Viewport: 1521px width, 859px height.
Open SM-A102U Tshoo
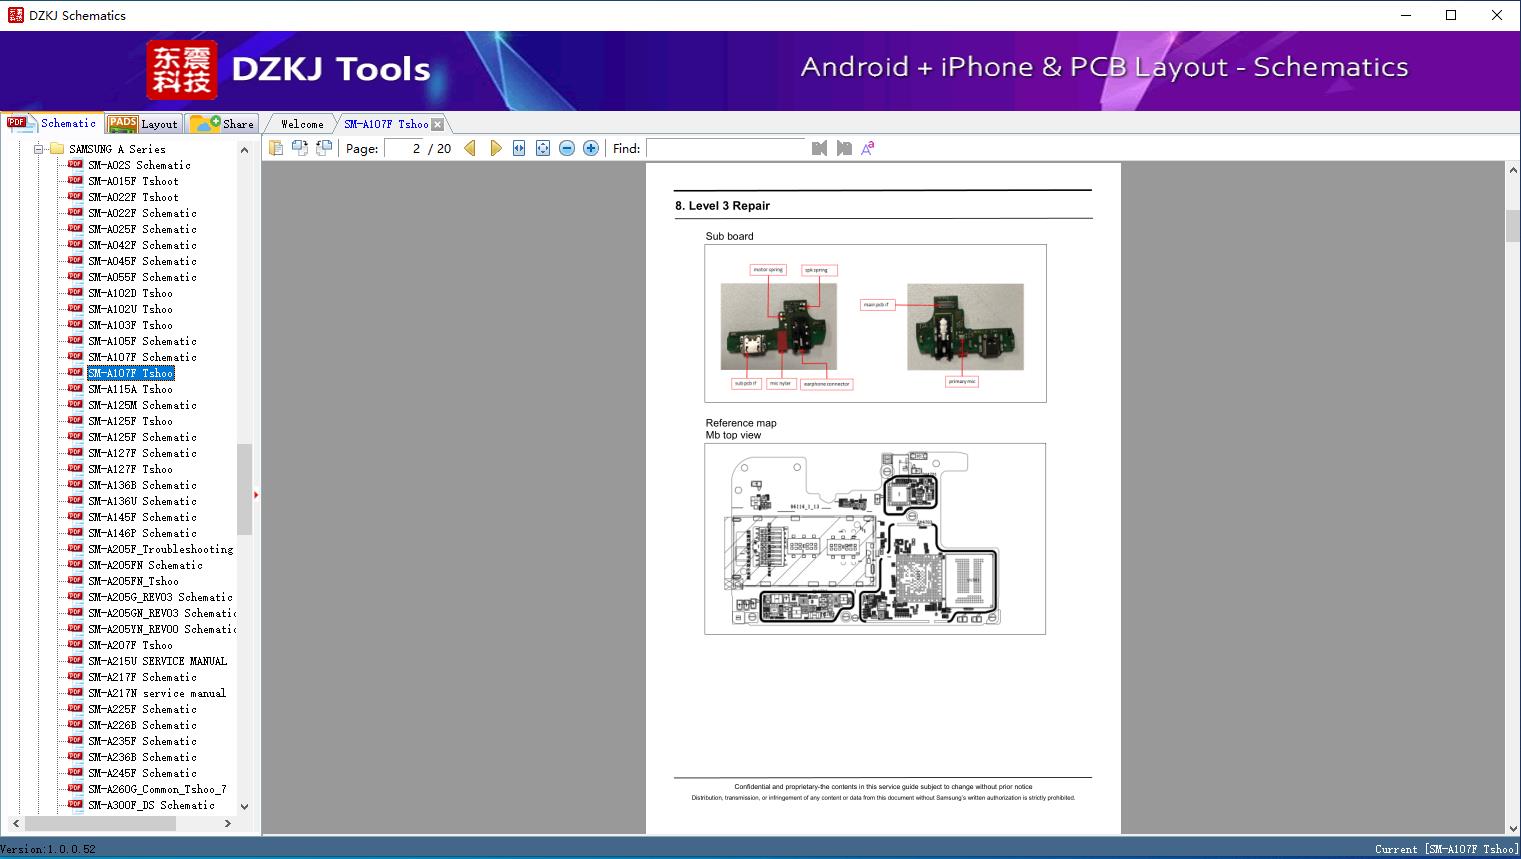[130, 309]
